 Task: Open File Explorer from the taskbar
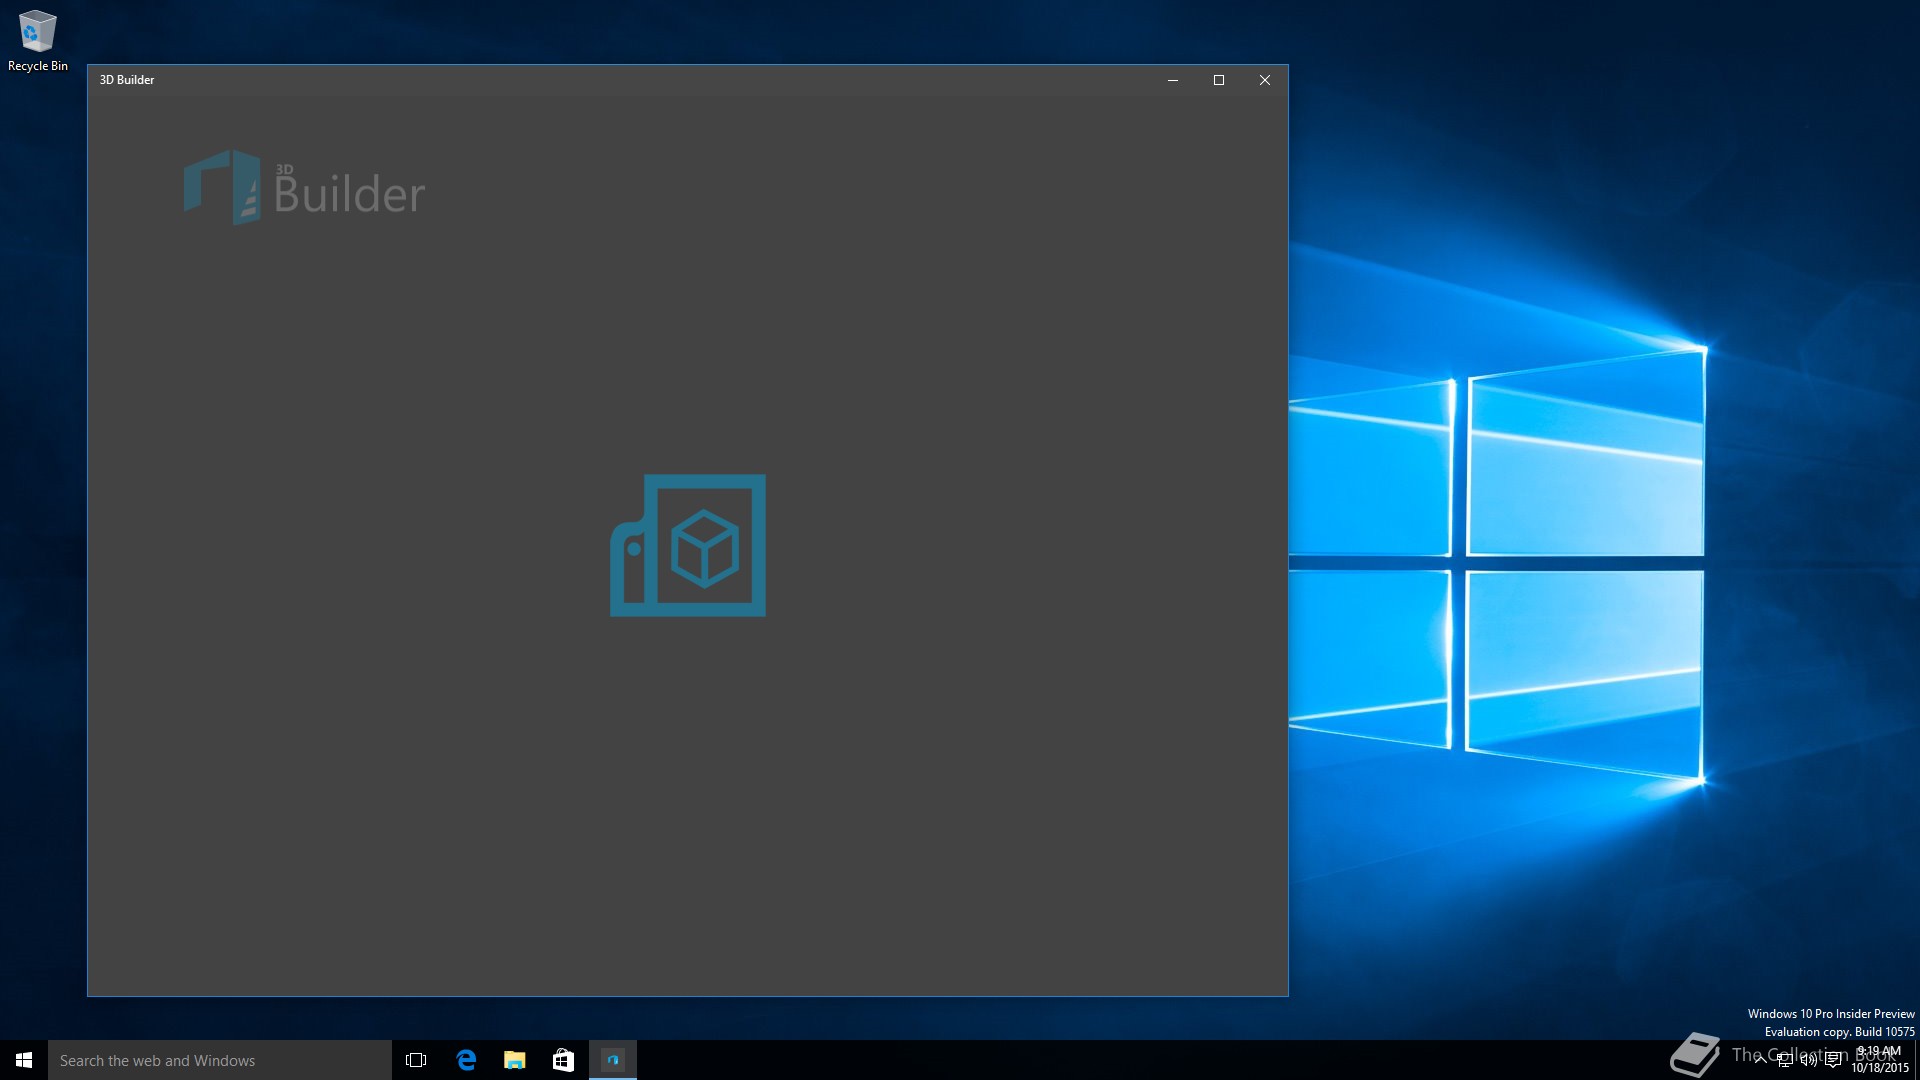[x=515, y=1060]
